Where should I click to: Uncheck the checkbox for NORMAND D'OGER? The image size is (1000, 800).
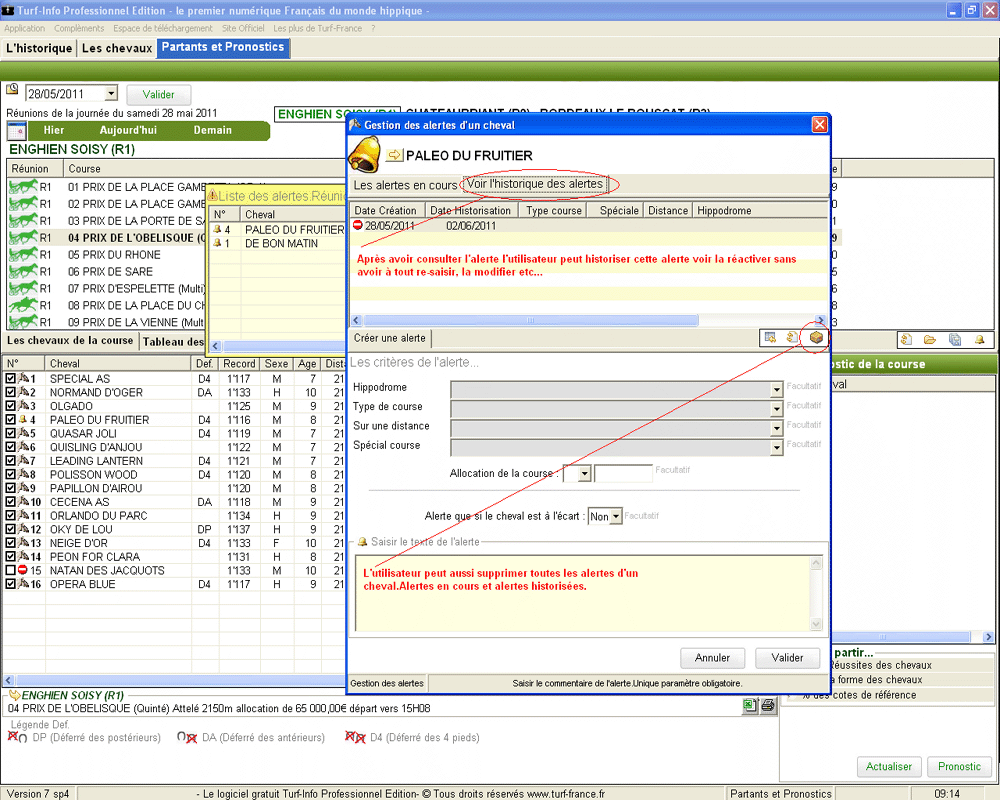10,392
